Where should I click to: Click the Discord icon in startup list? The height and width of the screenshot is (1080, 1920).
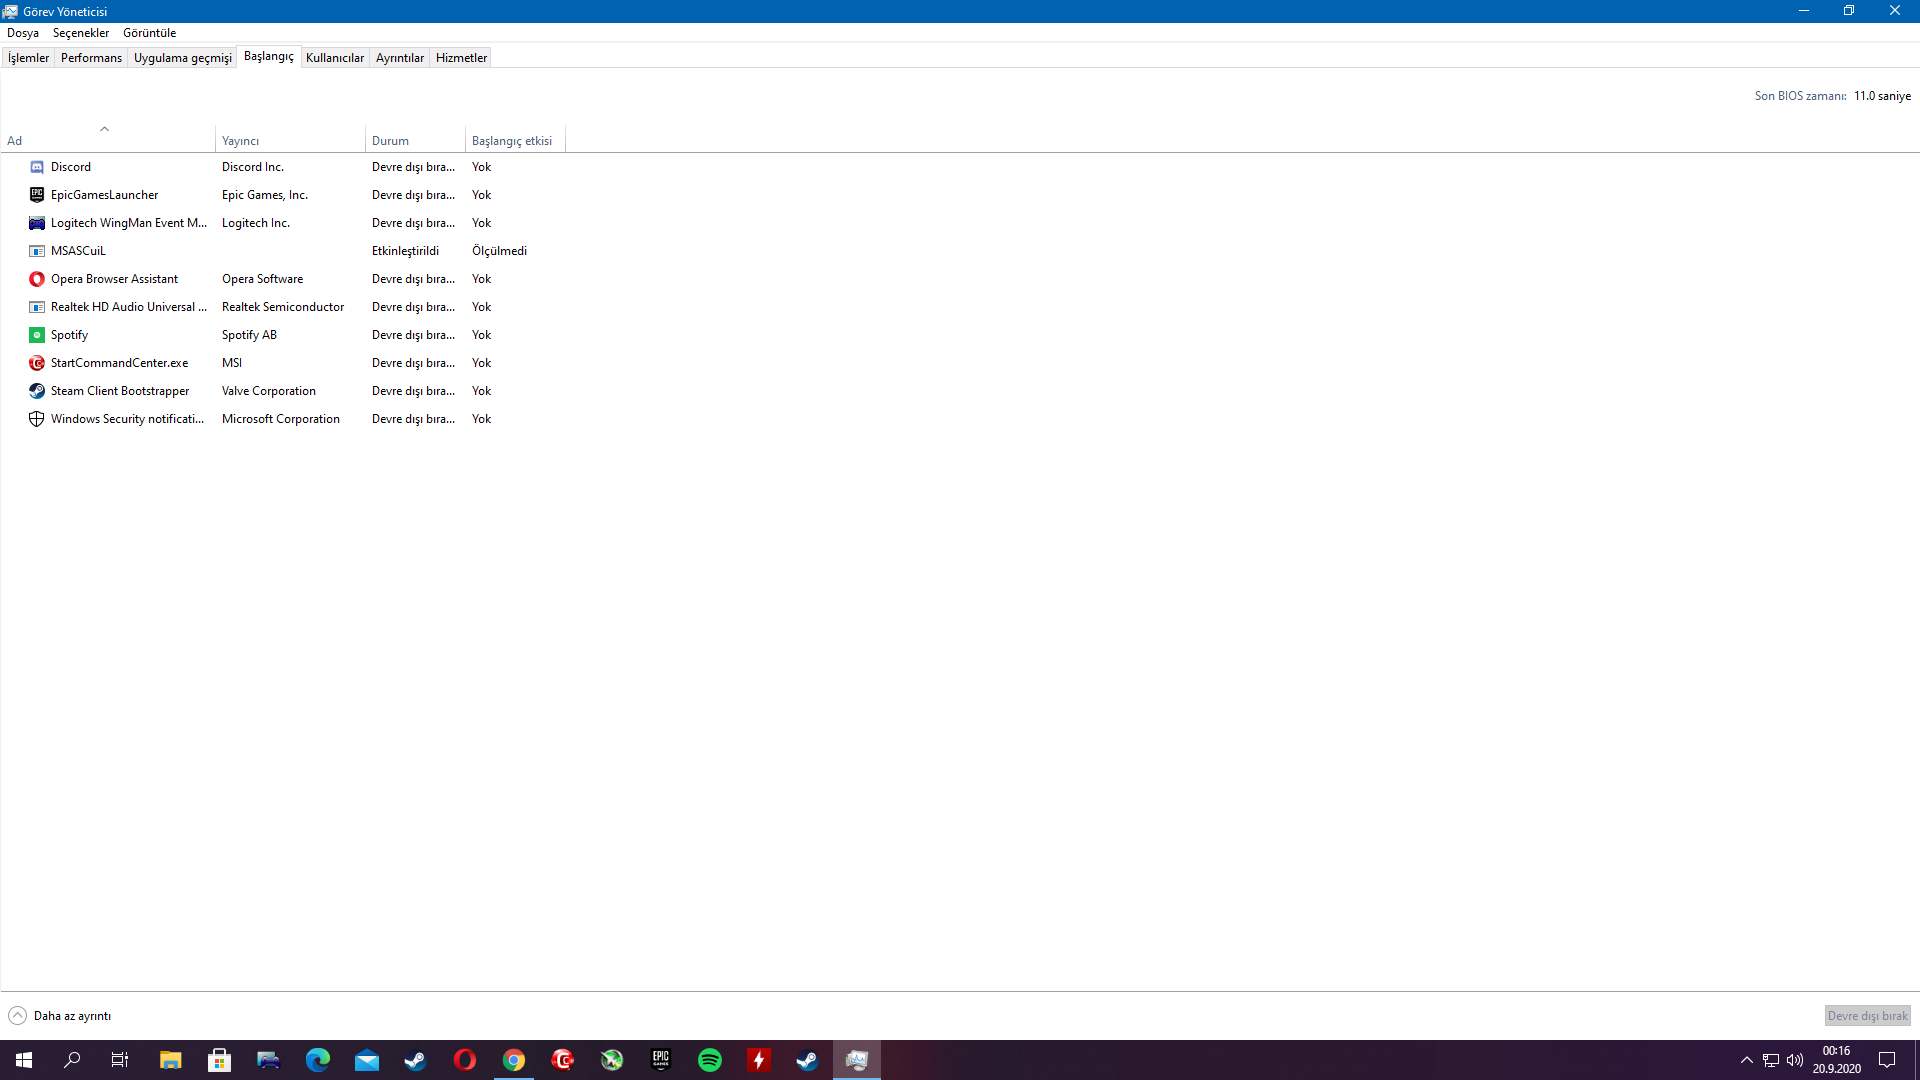(37, 167)
